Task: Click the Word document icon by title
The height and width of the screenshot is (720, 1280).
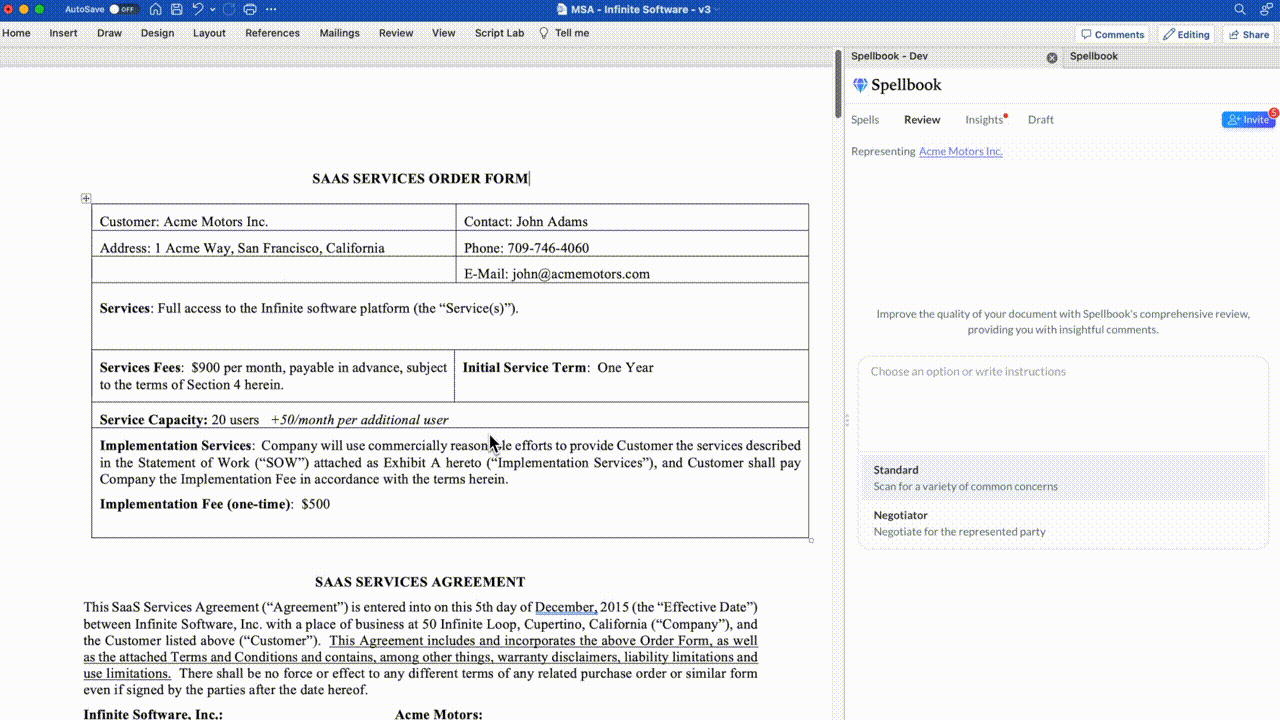Action: 562,9
